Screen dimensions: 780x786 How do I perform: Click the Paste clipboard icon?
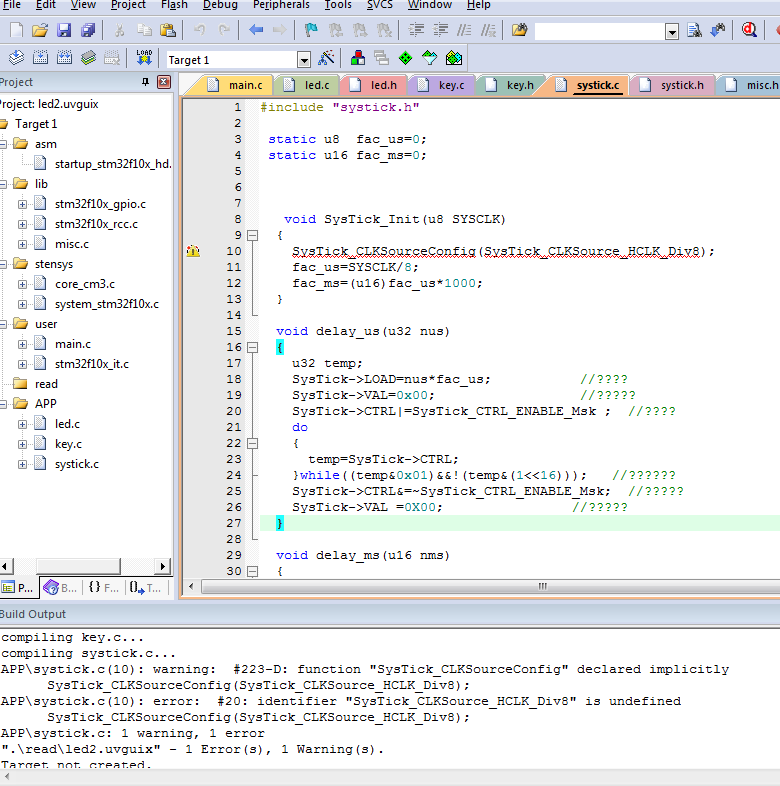click(167, 30)
